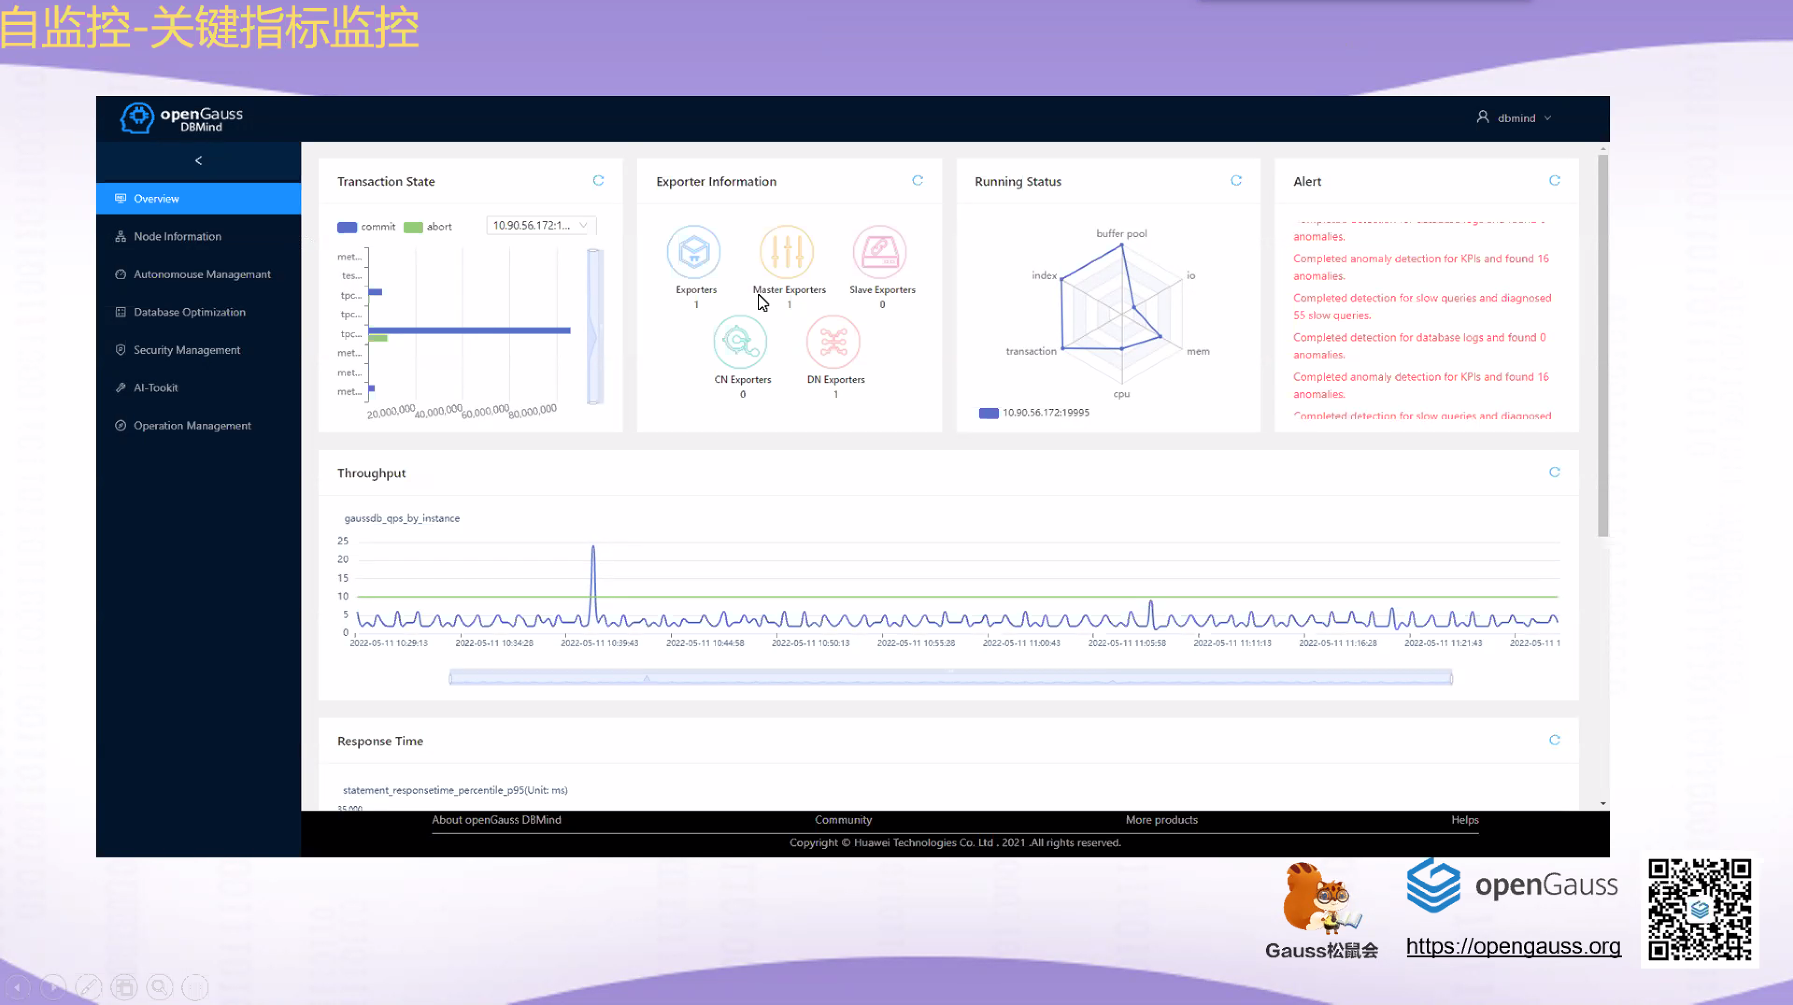Image resolution: width=1793 pixels, height=1005 pixels.
Task: Click the Overview icon in the sidebar
Action: (x=121, y=198)
